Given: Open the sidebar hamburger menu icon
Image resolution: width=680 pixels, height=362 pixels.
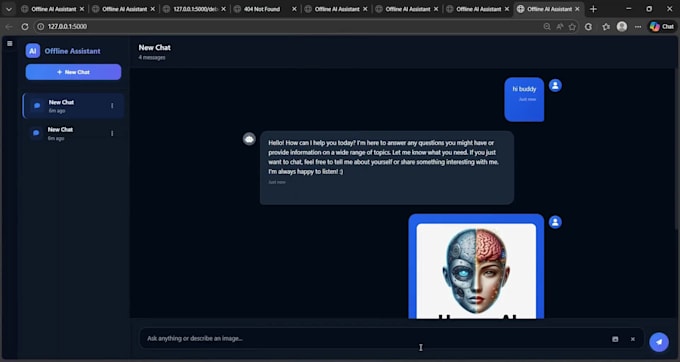Looking at the screenshot, I should (10, 43).
